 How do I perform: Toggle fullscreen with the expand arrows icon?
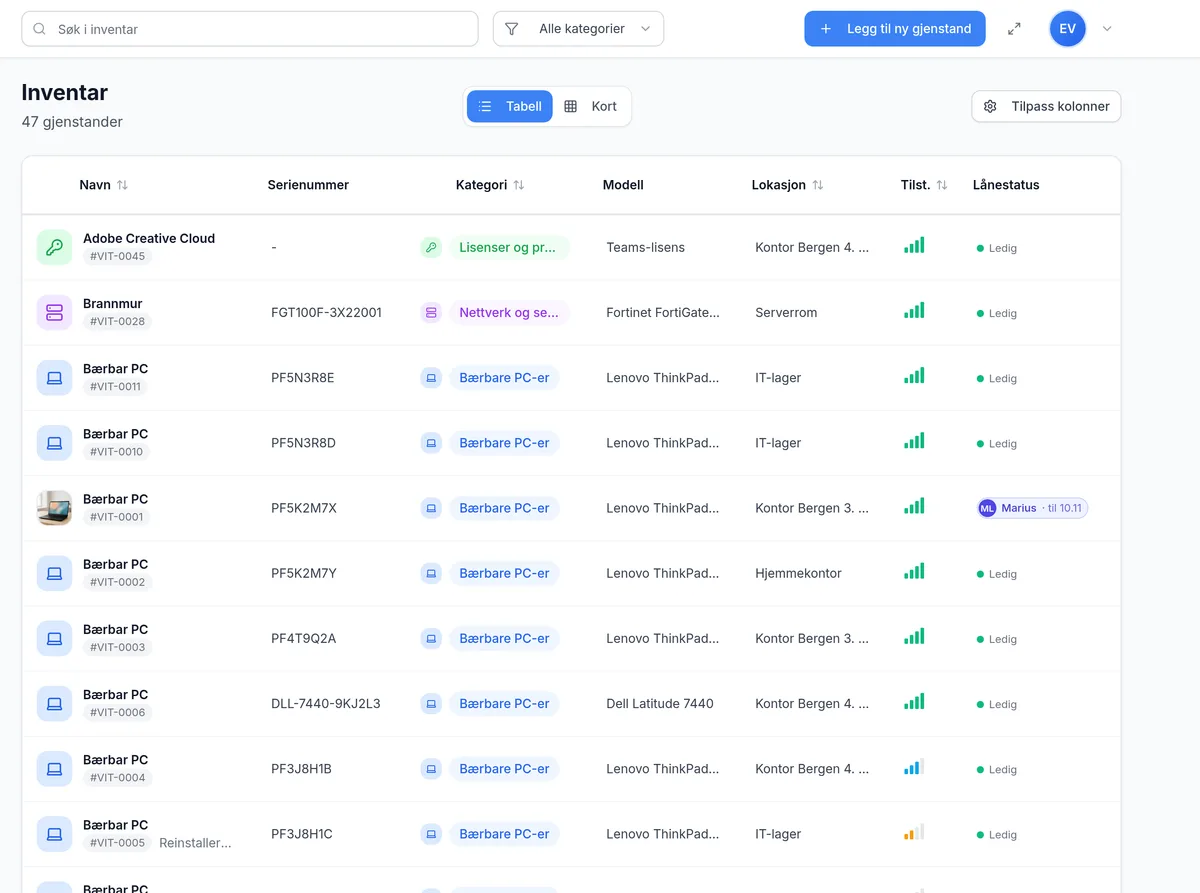pyautogui.click(x=1014, y=29)
